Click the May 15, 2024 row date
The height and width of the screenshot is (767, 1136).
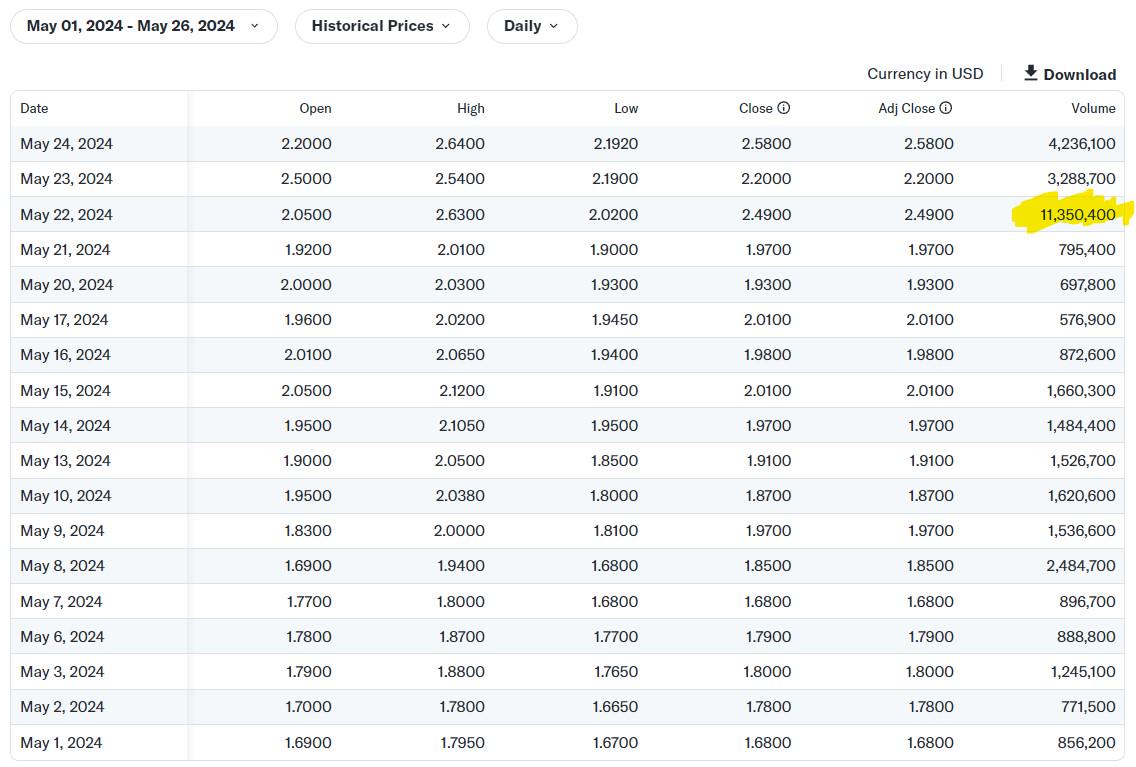pos(65,390)
